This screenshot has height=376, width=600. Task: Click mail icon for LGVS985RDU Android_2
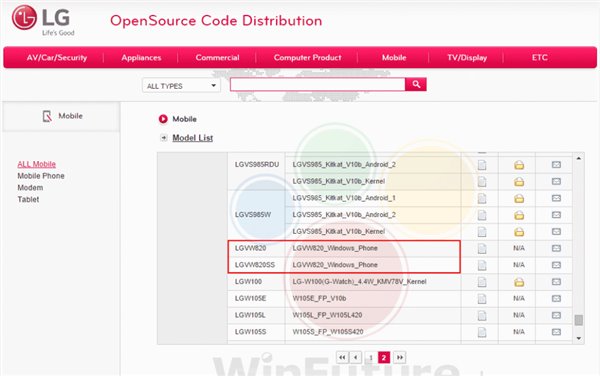(x=556, y=164)
